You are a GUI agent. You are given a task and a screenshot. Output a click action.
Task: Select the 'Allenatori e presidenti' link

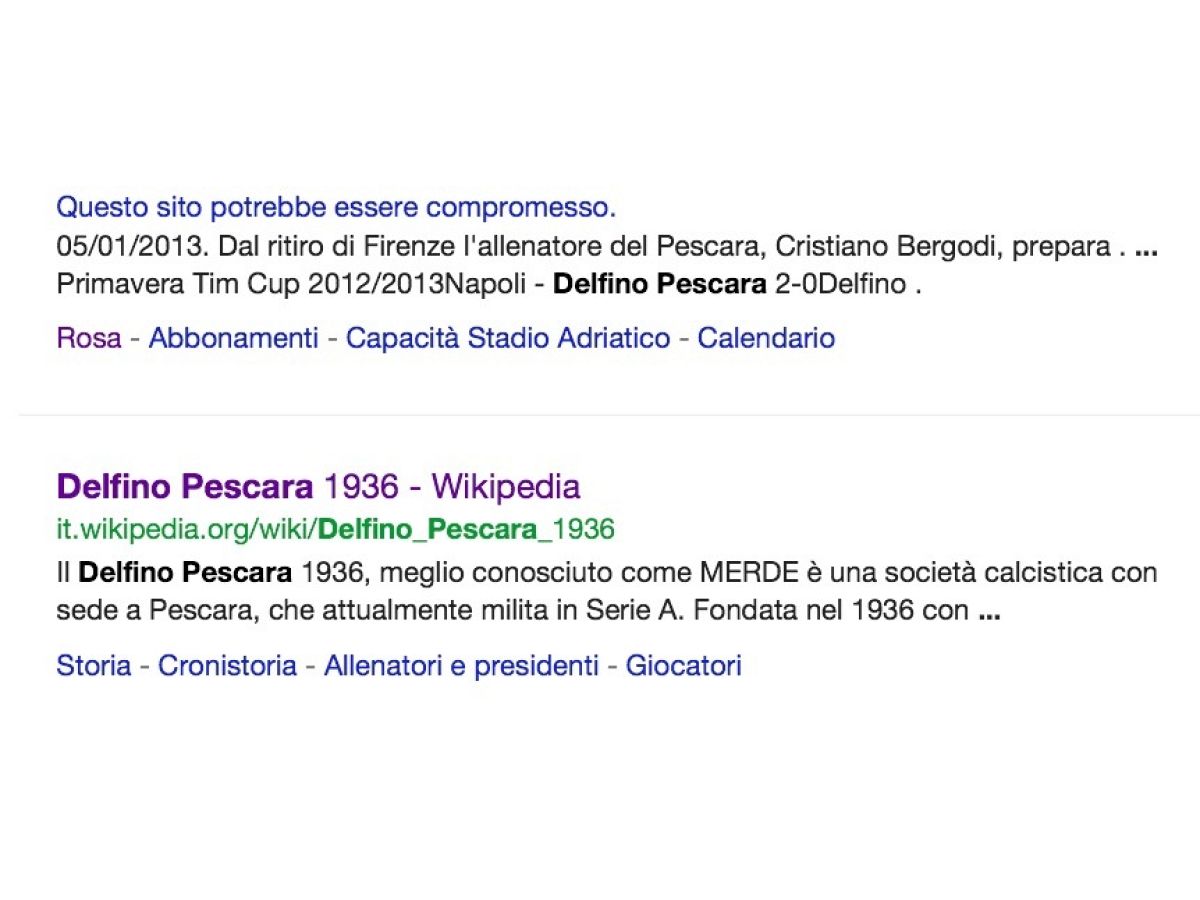coord(461,666)
